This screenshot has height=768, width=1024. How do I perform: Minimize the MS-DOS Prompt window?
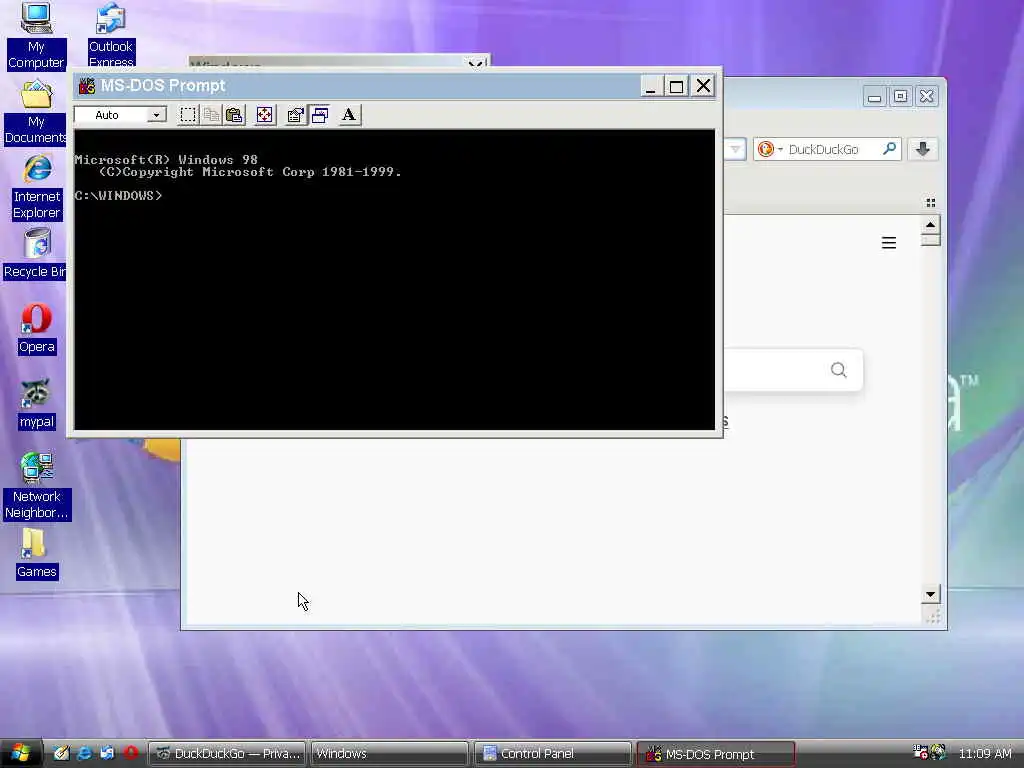coord(650,86)
